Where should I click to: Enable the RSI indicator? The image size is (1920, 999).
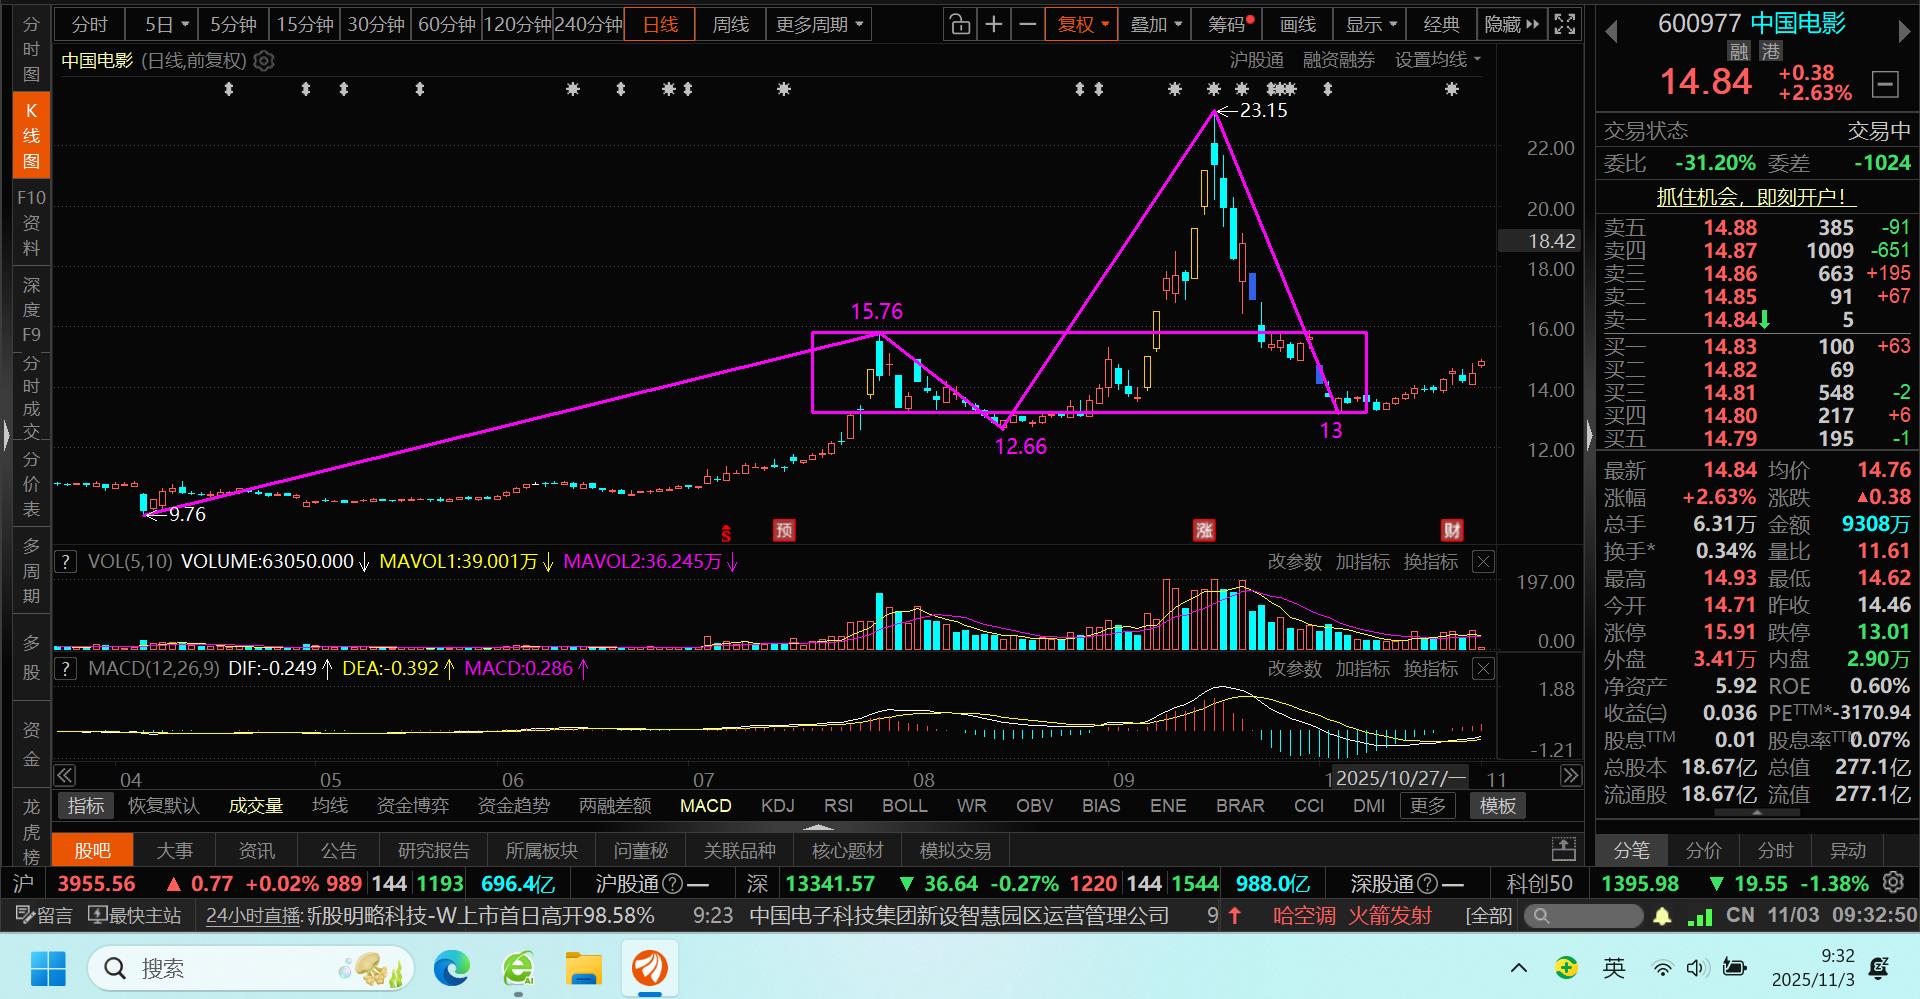pos(839,806)
